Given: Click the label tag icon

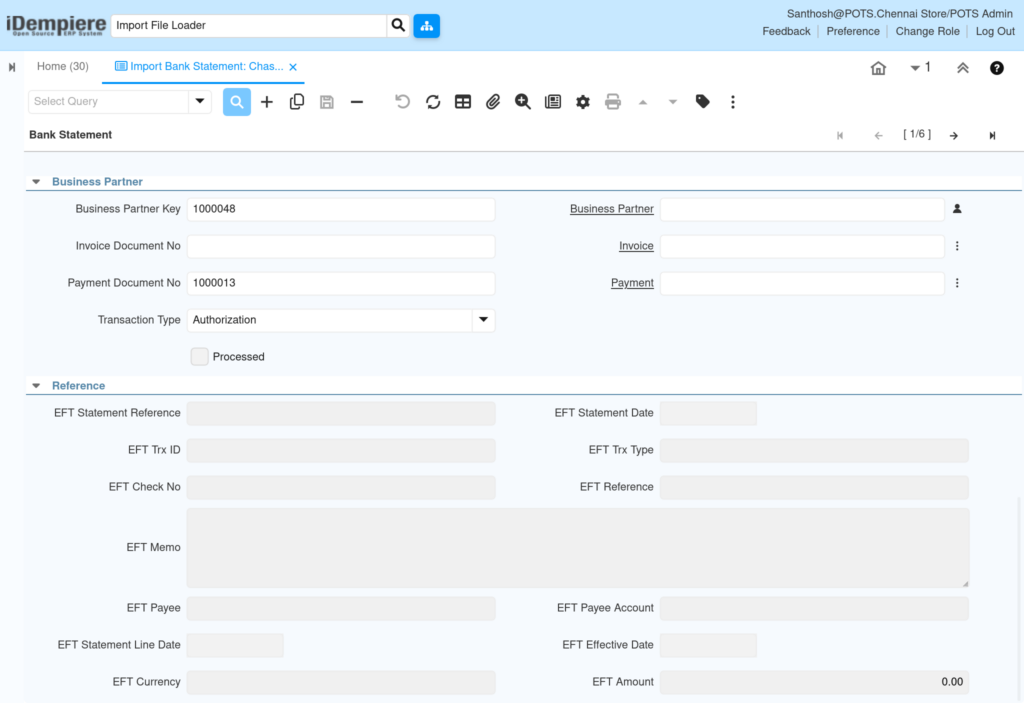Looking at the screenshot, I should click(703, 102).
